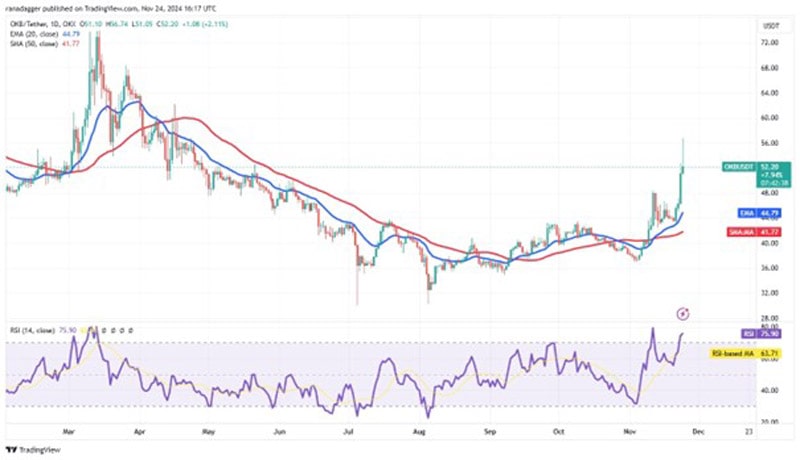Click the 56.00 price axis label
The width and height of the screenshot is (800, 460).
(x=769, y=143)
